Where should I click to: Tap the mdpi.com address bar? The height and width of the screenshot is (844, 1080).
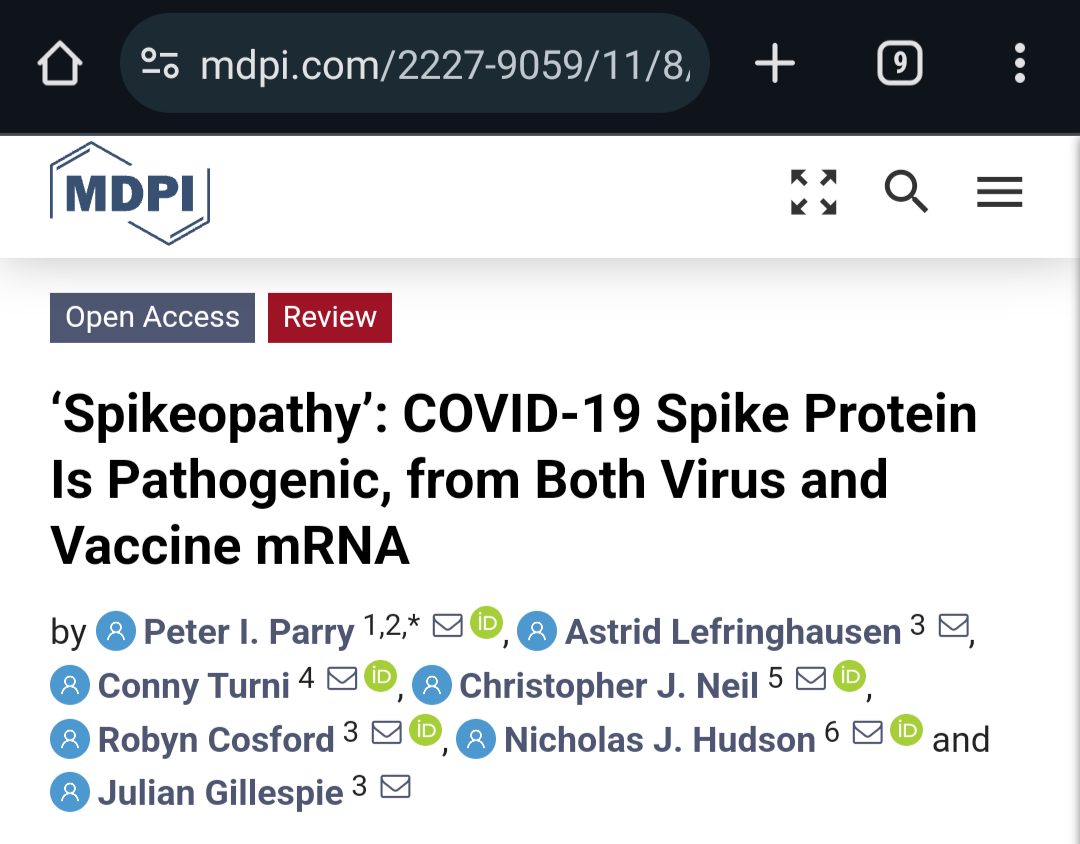coord(450,65)
